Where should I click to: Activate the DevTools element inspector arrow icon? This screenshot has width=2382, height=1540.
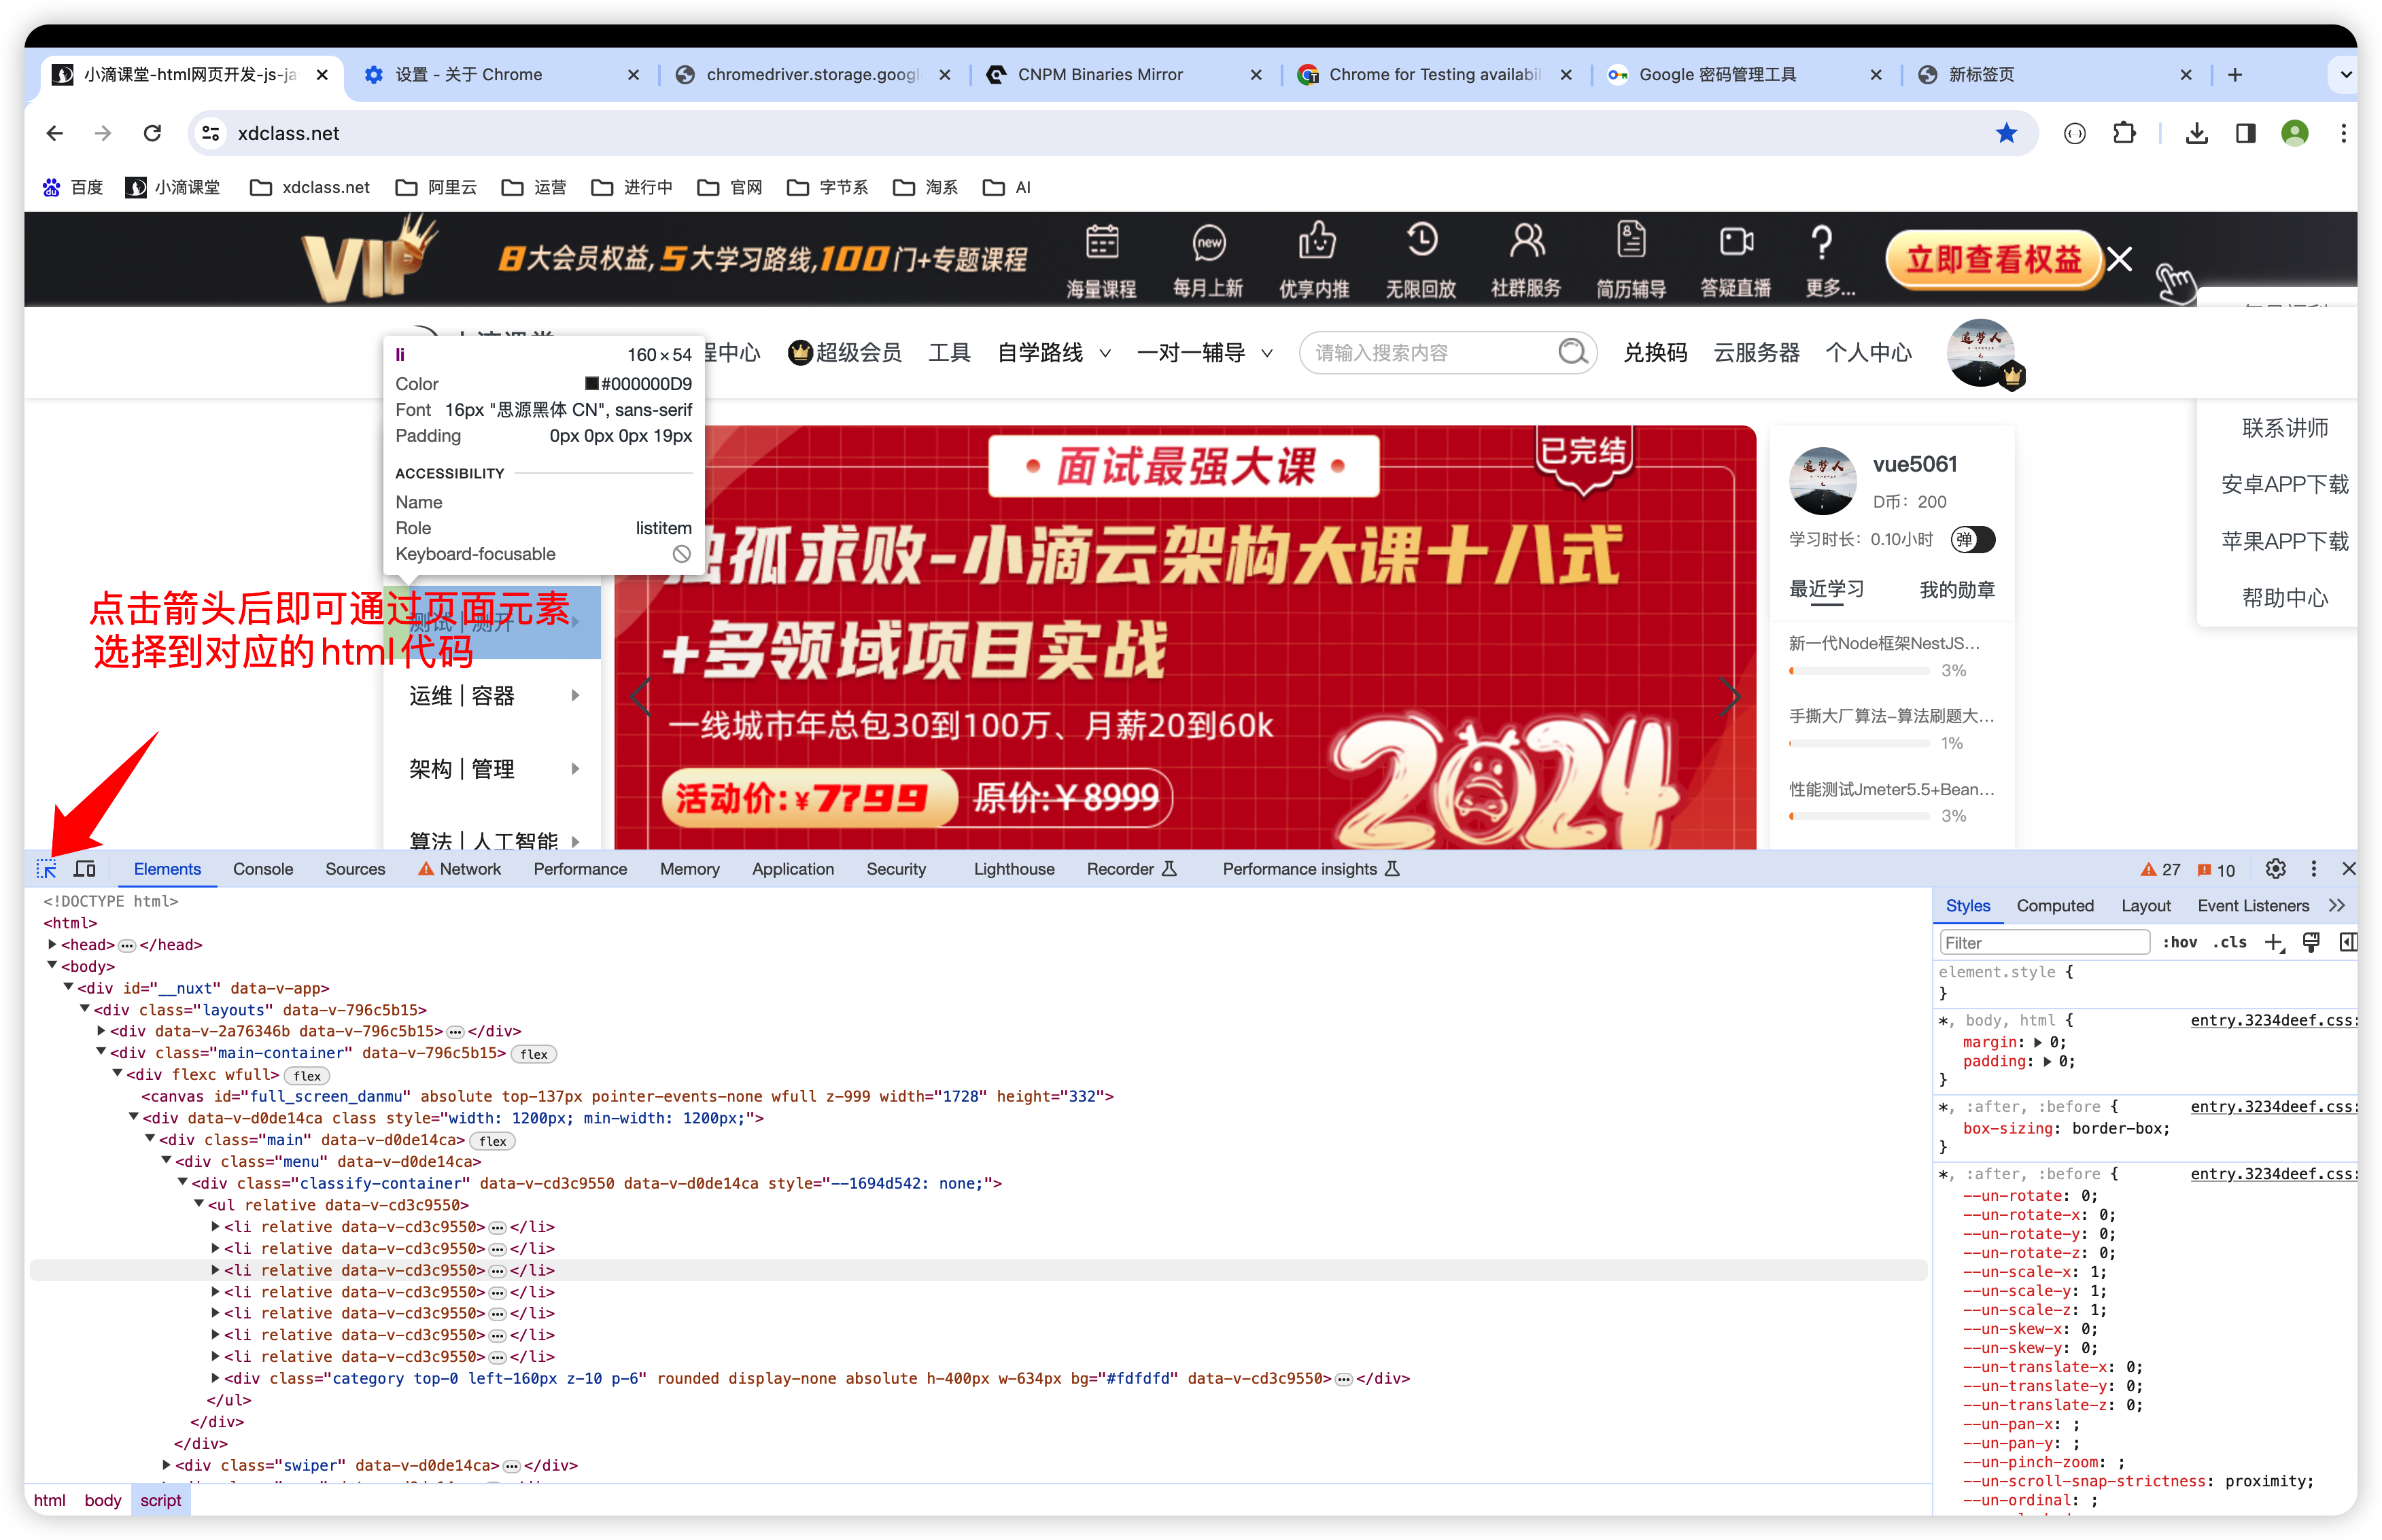(x=46, y=868)
